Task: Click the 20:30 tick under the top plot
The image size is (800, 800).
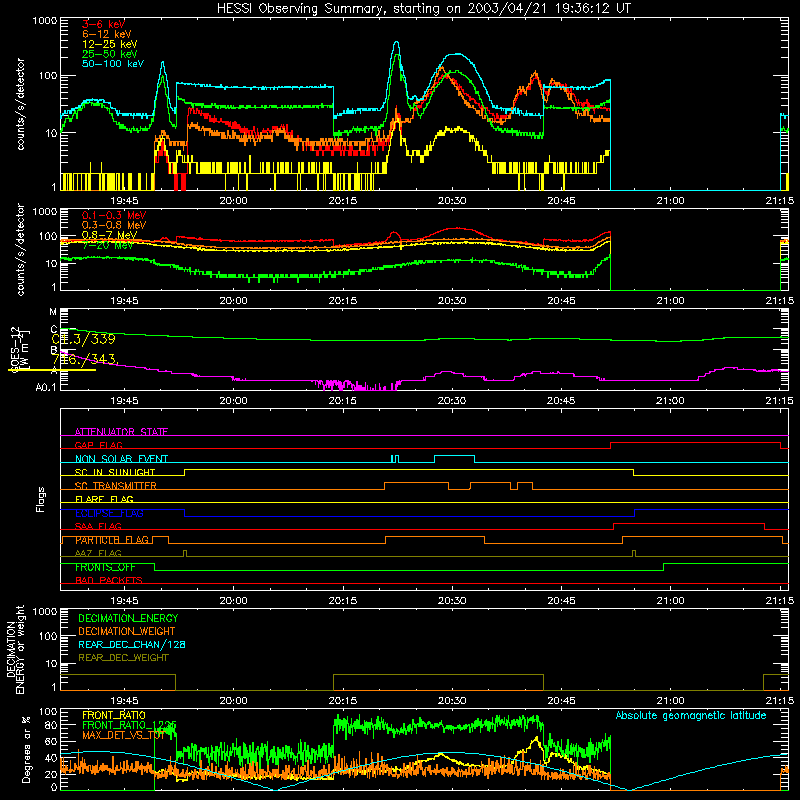Action: pyautogui.click(x=452, y=201)
